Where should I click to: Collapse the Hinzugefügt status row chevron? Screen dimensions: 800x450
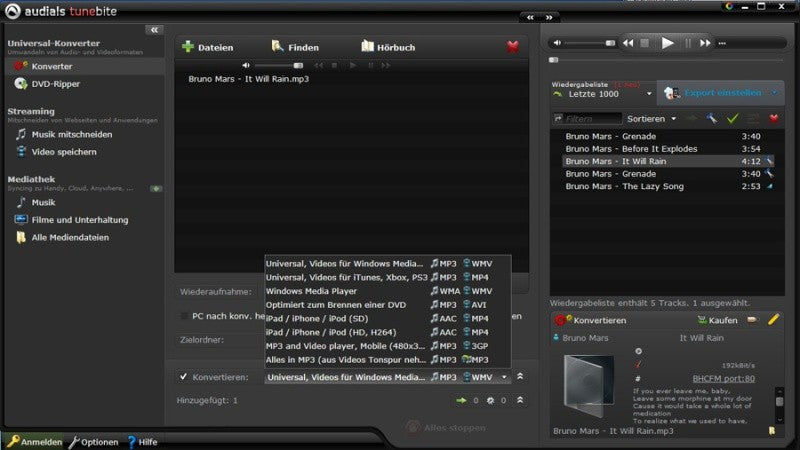click(x=520, y=400)
